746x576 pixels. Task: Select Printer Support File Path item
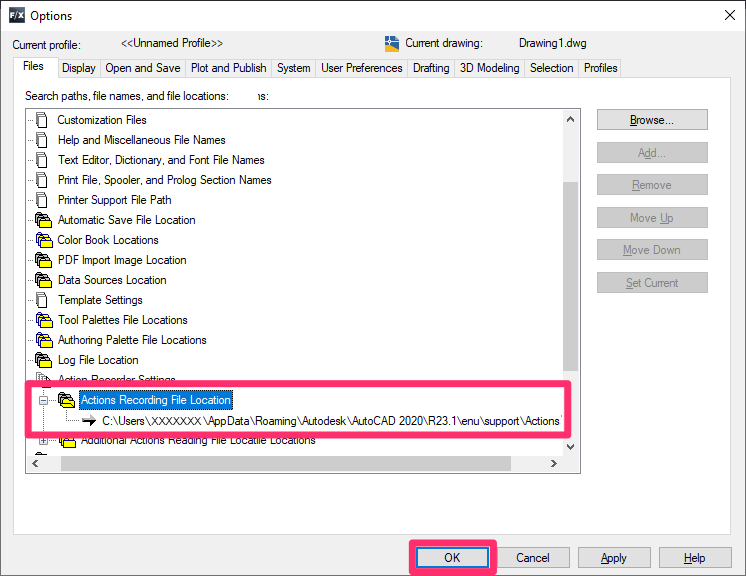click(x=115, y=200)
